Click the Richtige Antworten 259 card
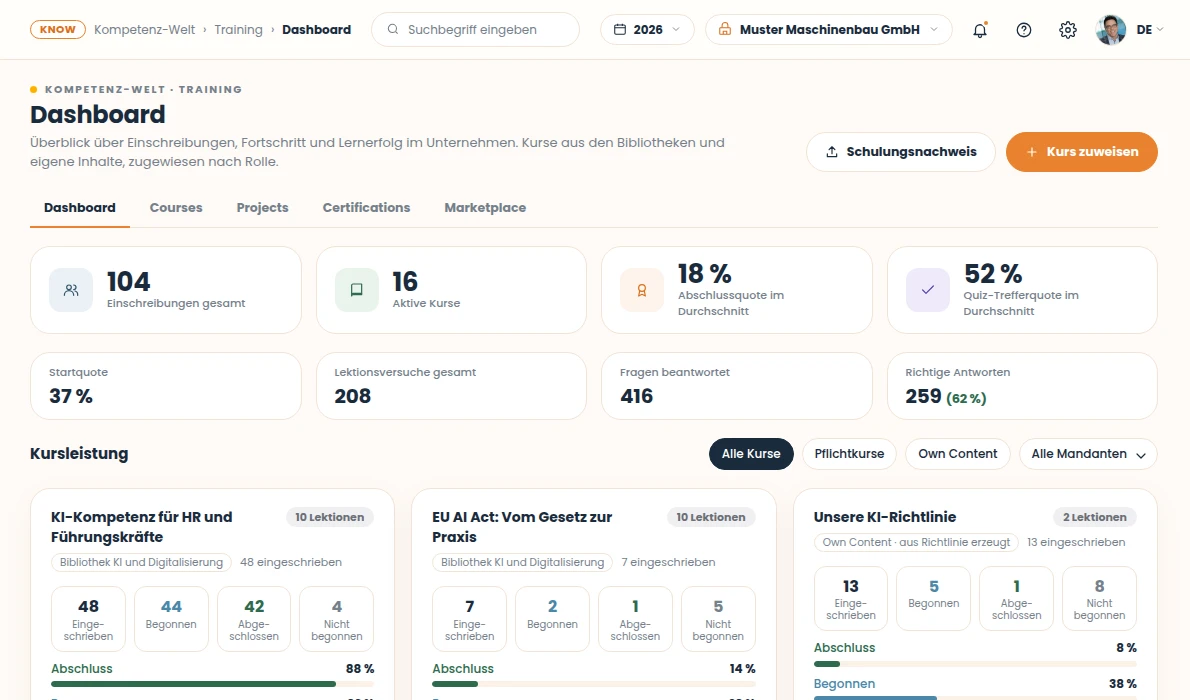 coord(1022,386)
